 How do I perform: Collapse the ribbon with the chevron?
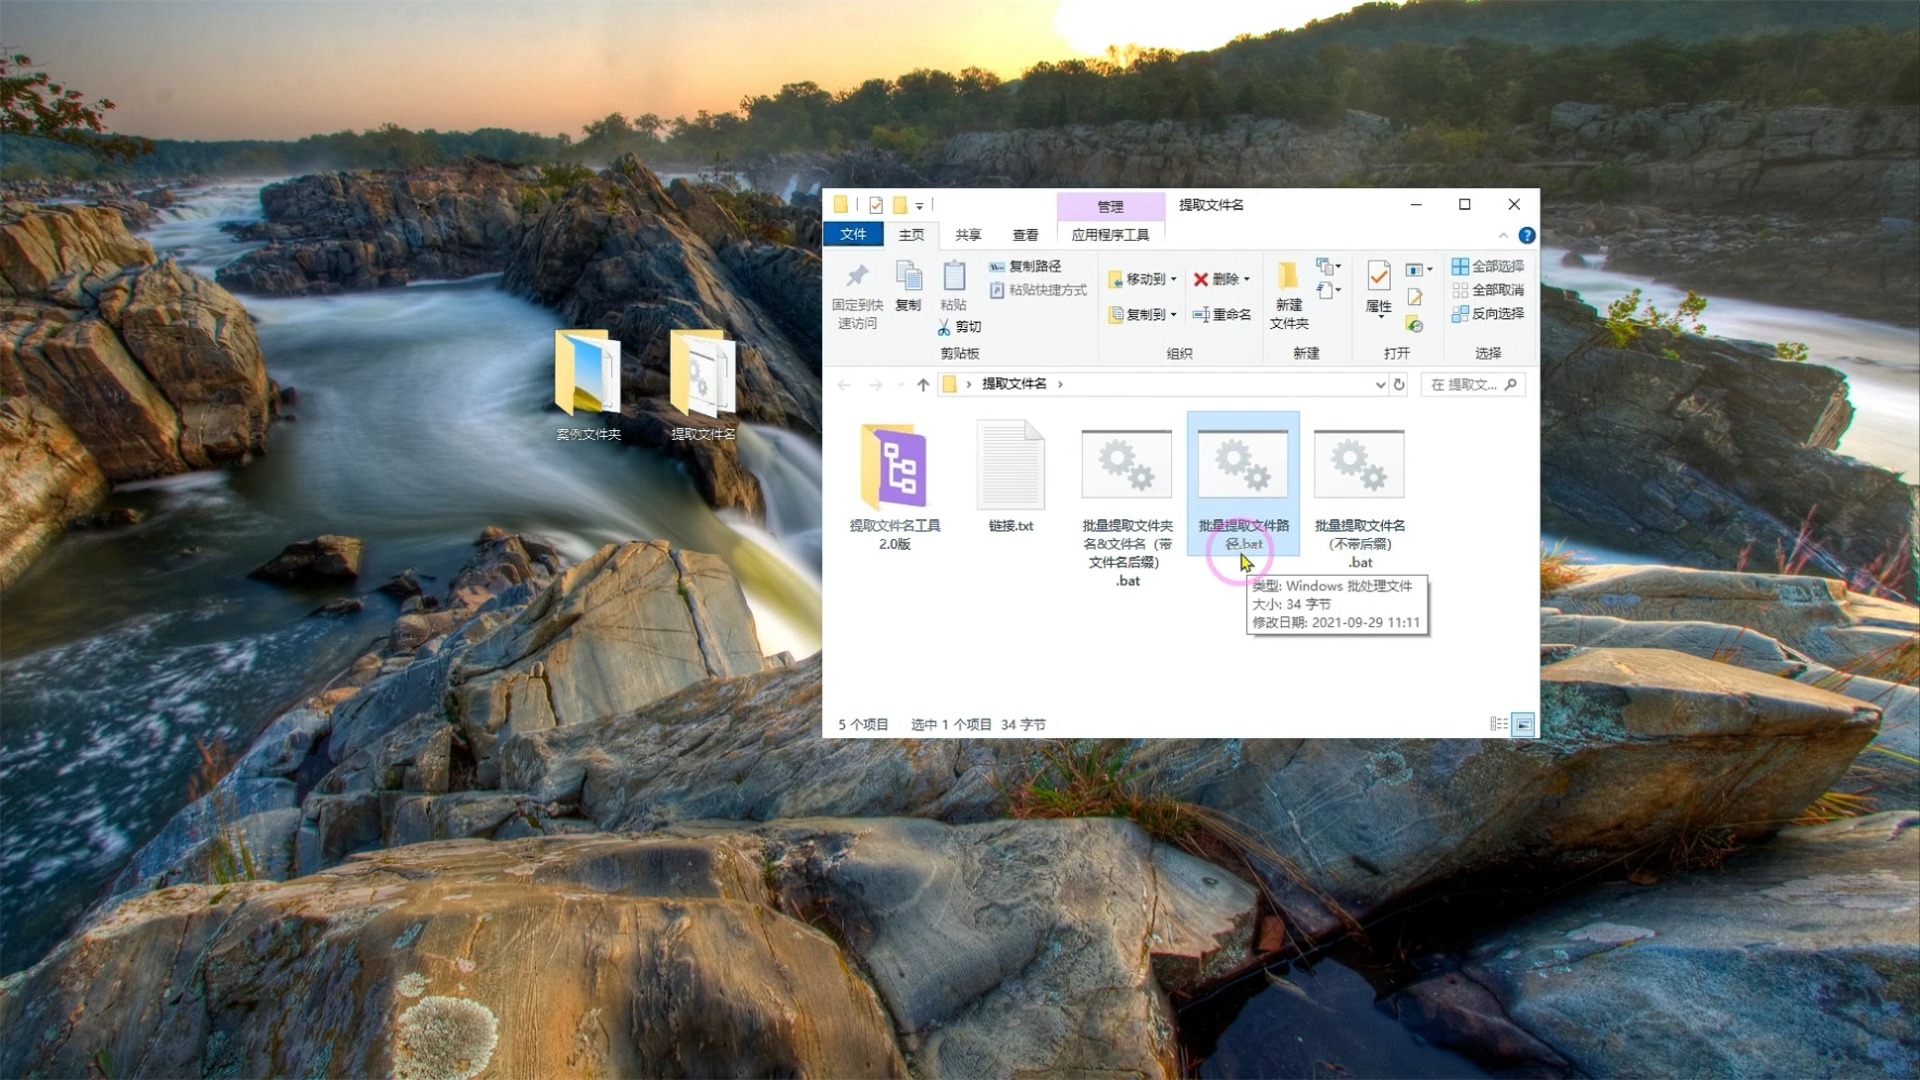click(x=1503, y=236)
